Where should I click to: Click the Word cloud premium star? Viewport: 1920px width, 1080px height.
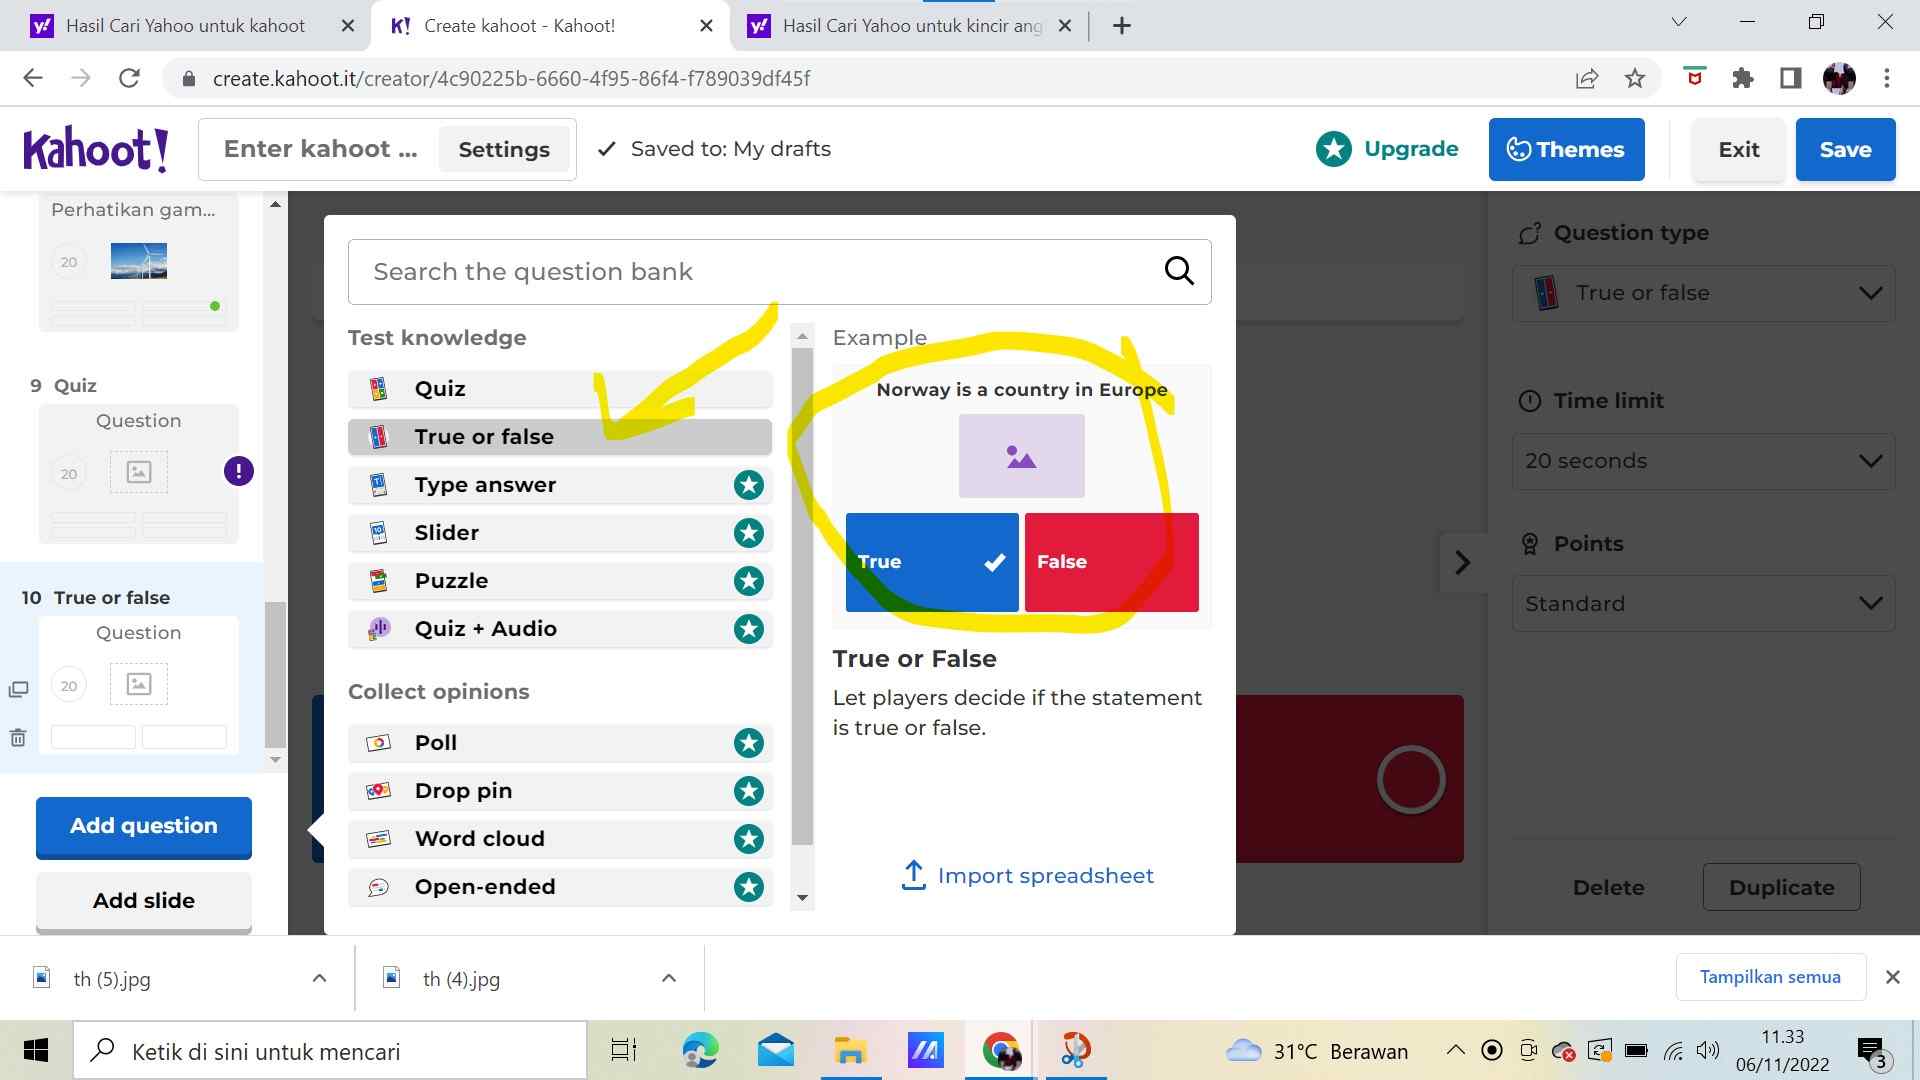tap(748, 839)
